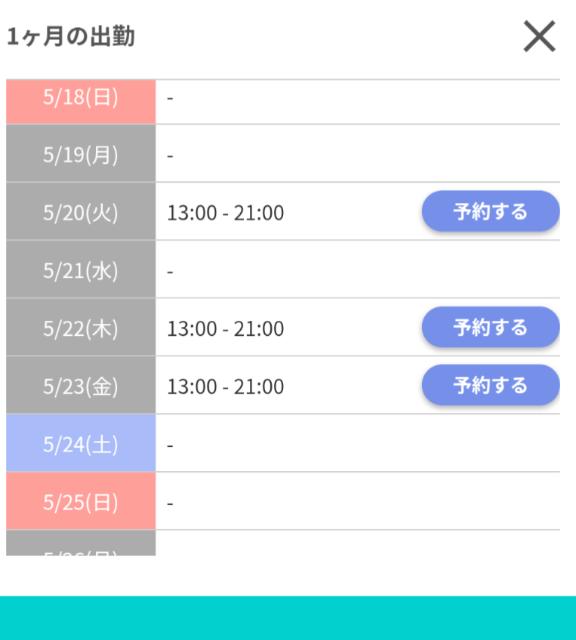This screenshot has width=576, height=640.
Task: Click the 13:00 - 21:00 time on 5/22
Action: 226,329
